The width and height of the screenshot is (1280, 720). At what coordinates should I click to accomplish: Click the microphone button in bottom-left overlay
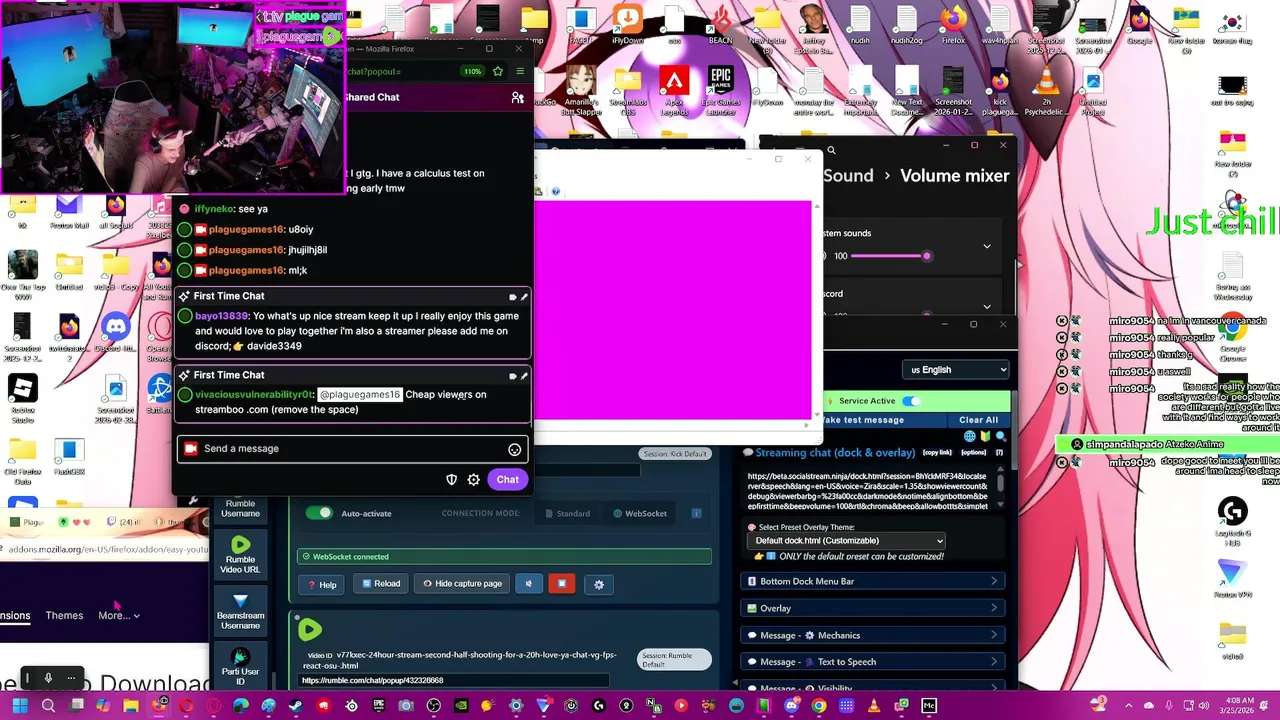[x=47, y=678]
